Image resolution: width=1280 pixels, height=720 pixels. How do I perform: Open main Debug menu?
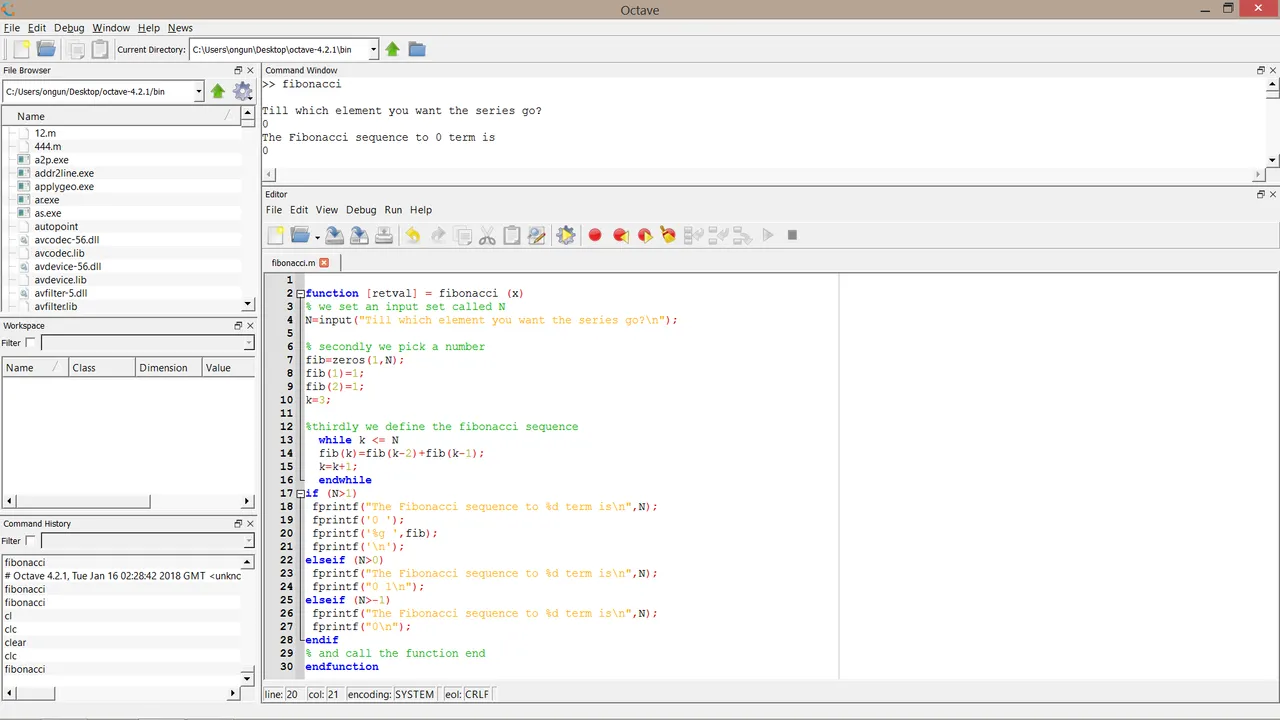point(69,28)
